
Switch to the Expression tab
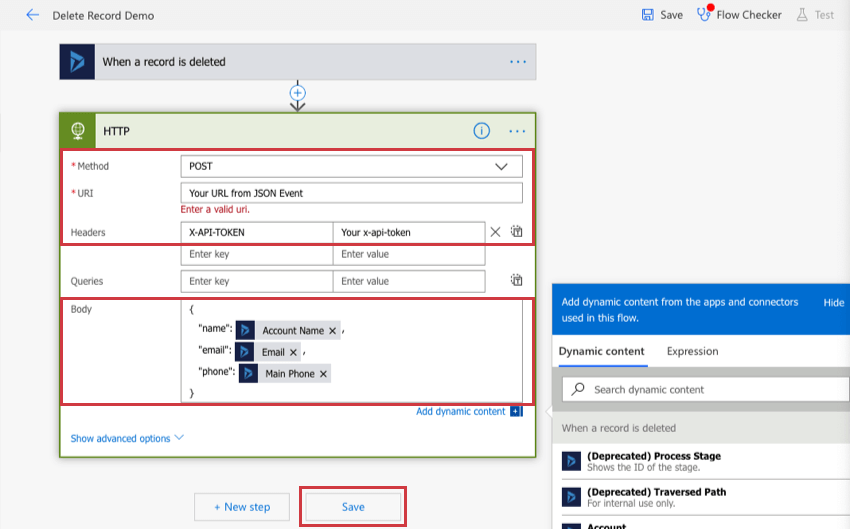pos(692,351)
